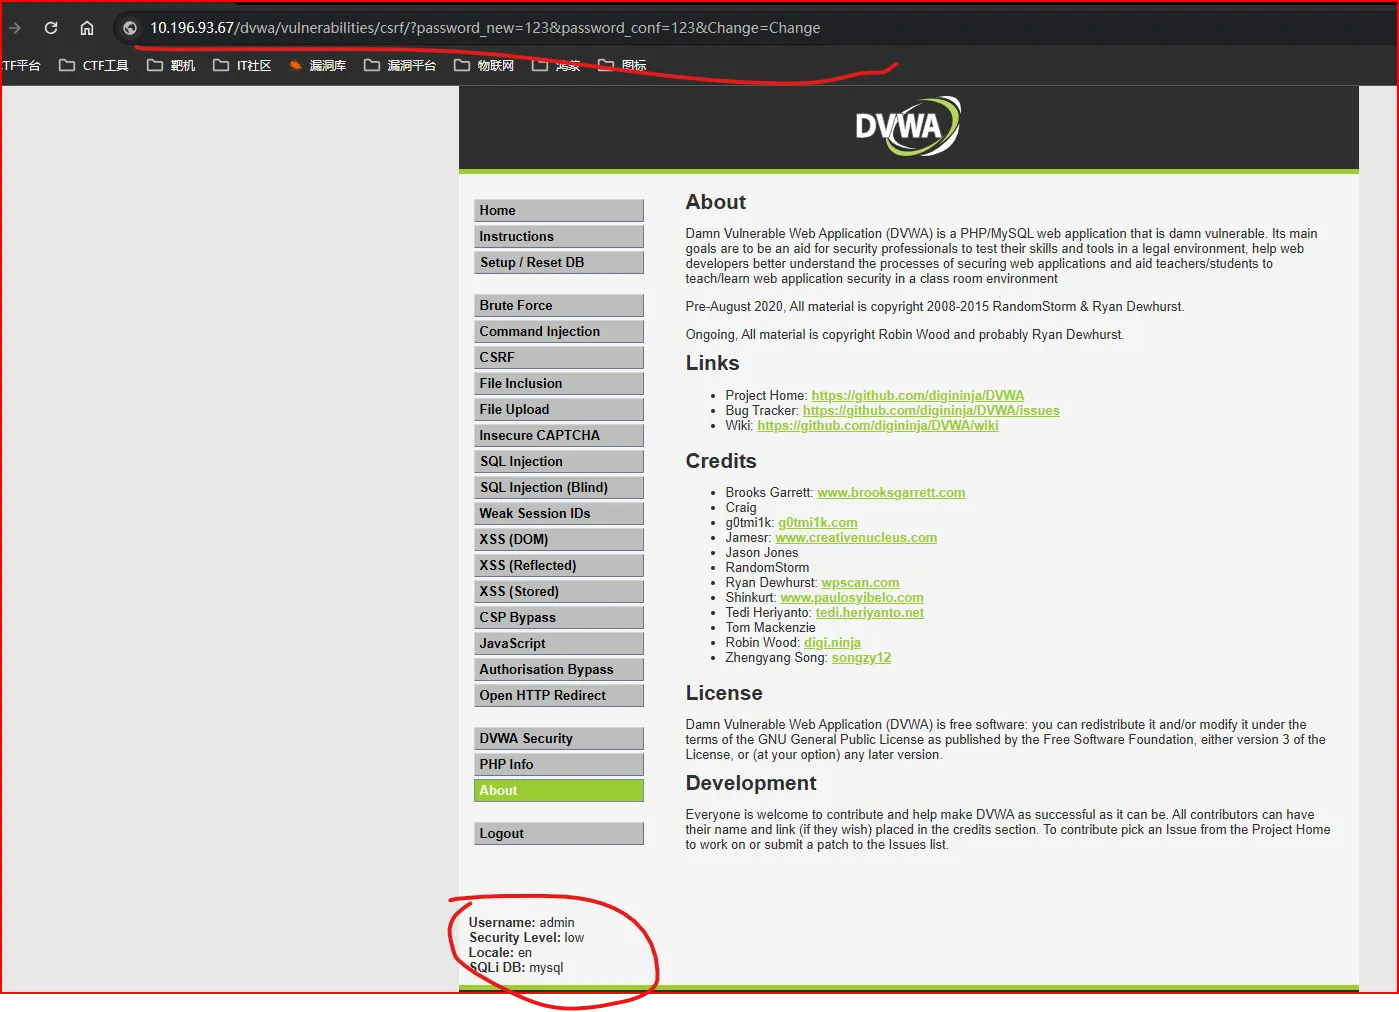Open the 靶机 bookmark folder
Screen dimensions: 1399x1012
[171, 65]
